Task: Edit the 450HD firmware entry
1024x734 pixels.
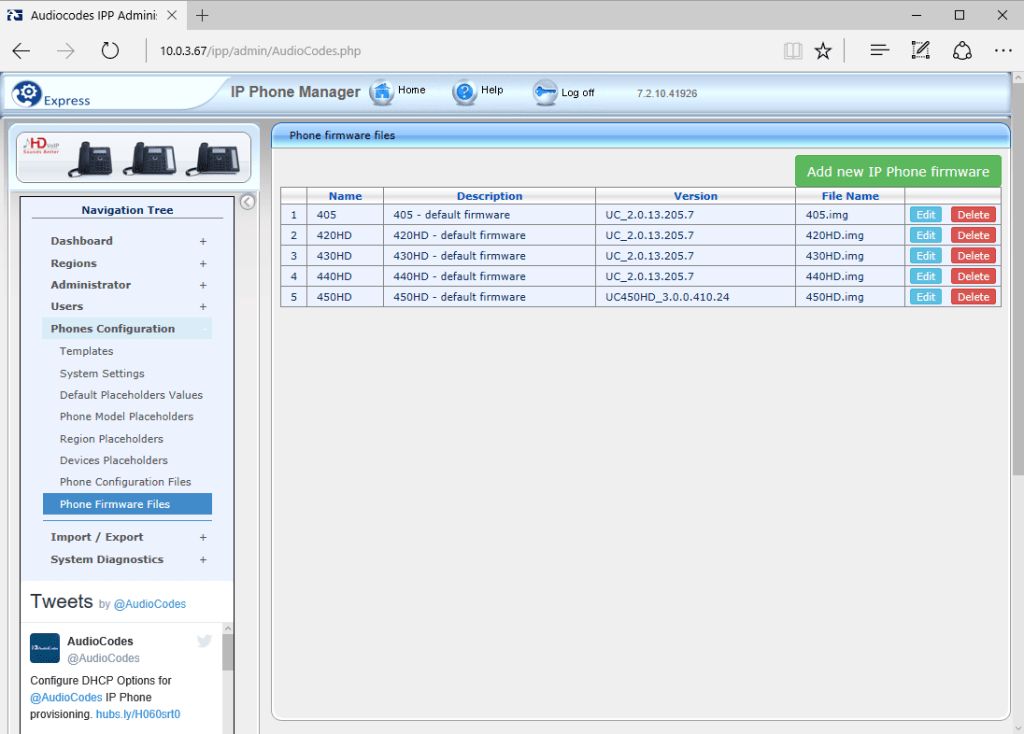Action: click(925, 296)
